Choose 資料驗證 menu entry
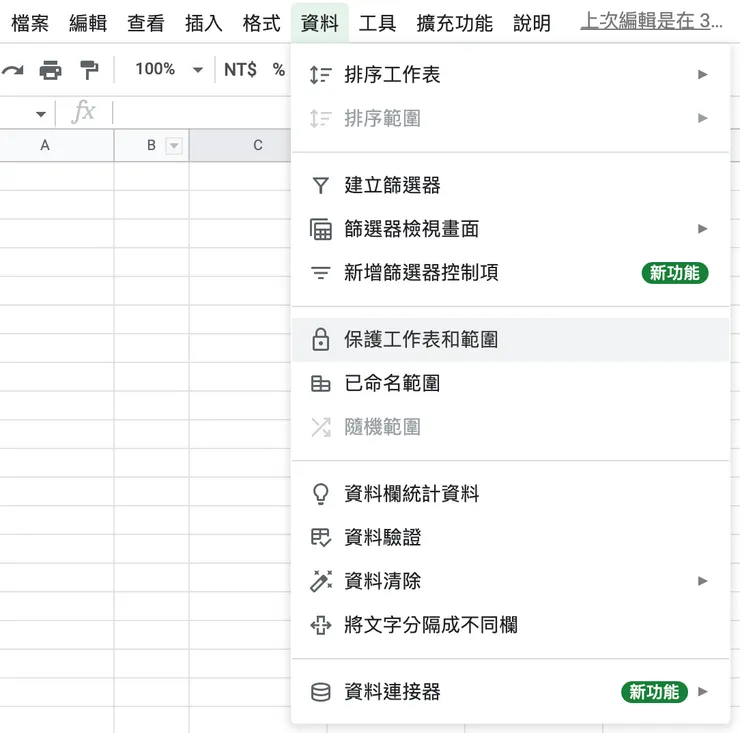This screenshot has height=733, width=740. [510, 538]
